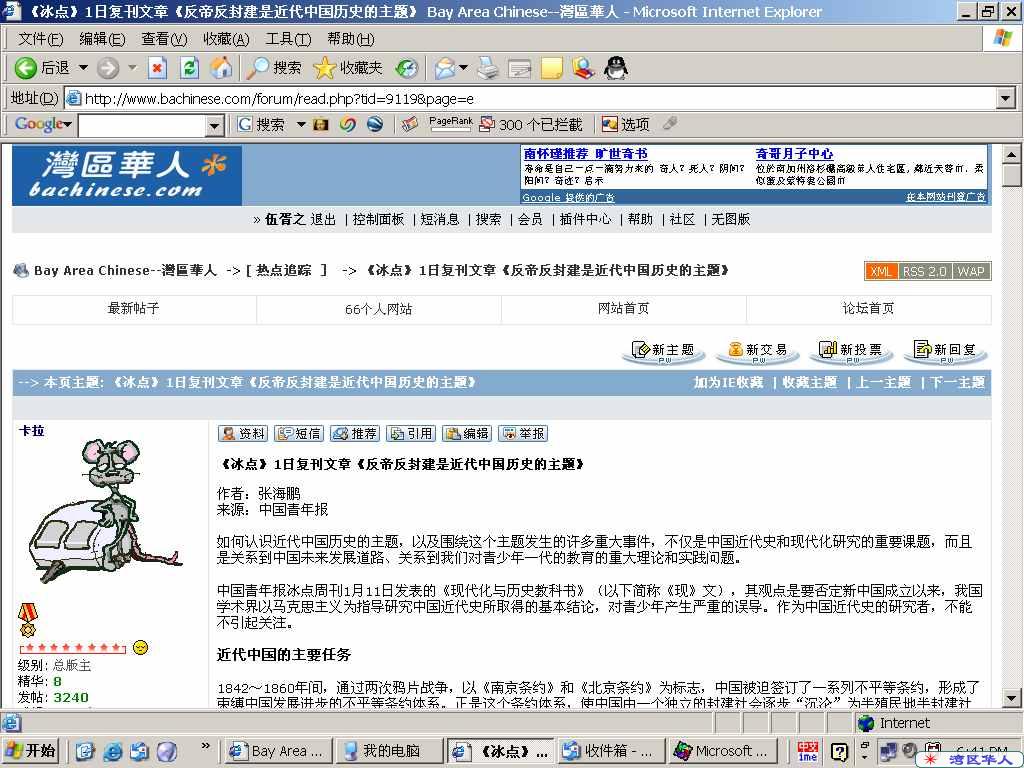Switch to 我的电脑 taskbar window

pos(388,751)
